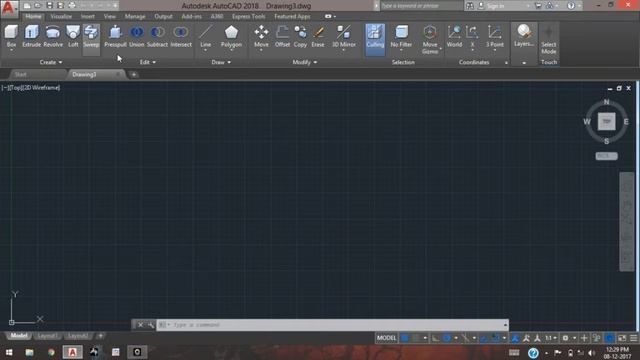
Task: Open the Insert ribbon tab
Action: click(88, 16)
